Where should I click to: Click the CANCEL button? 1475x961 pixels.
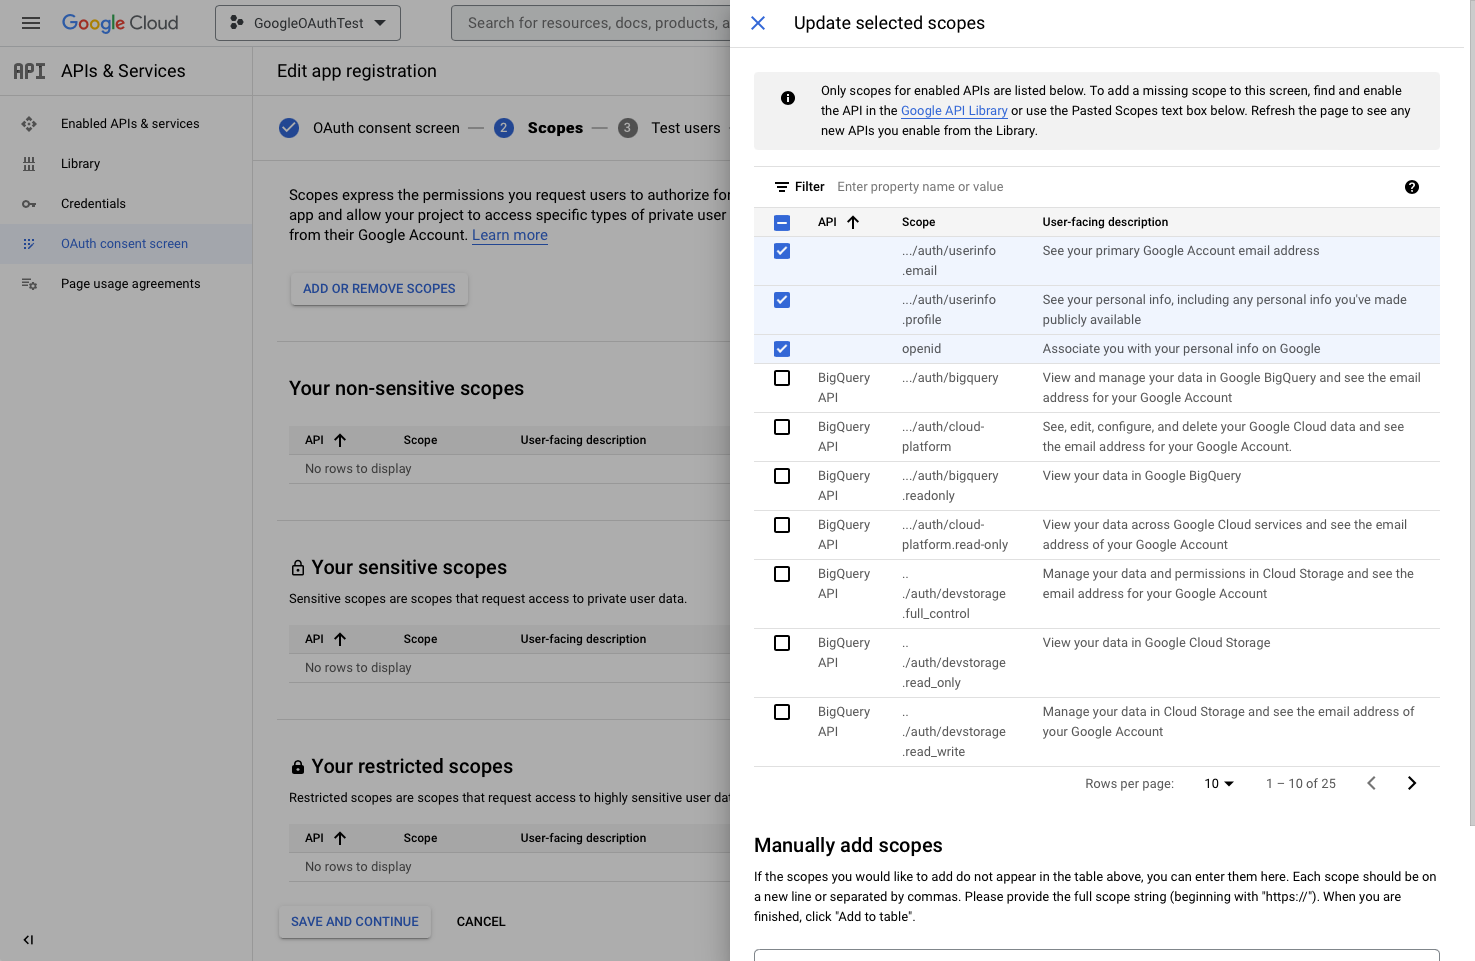481,922
